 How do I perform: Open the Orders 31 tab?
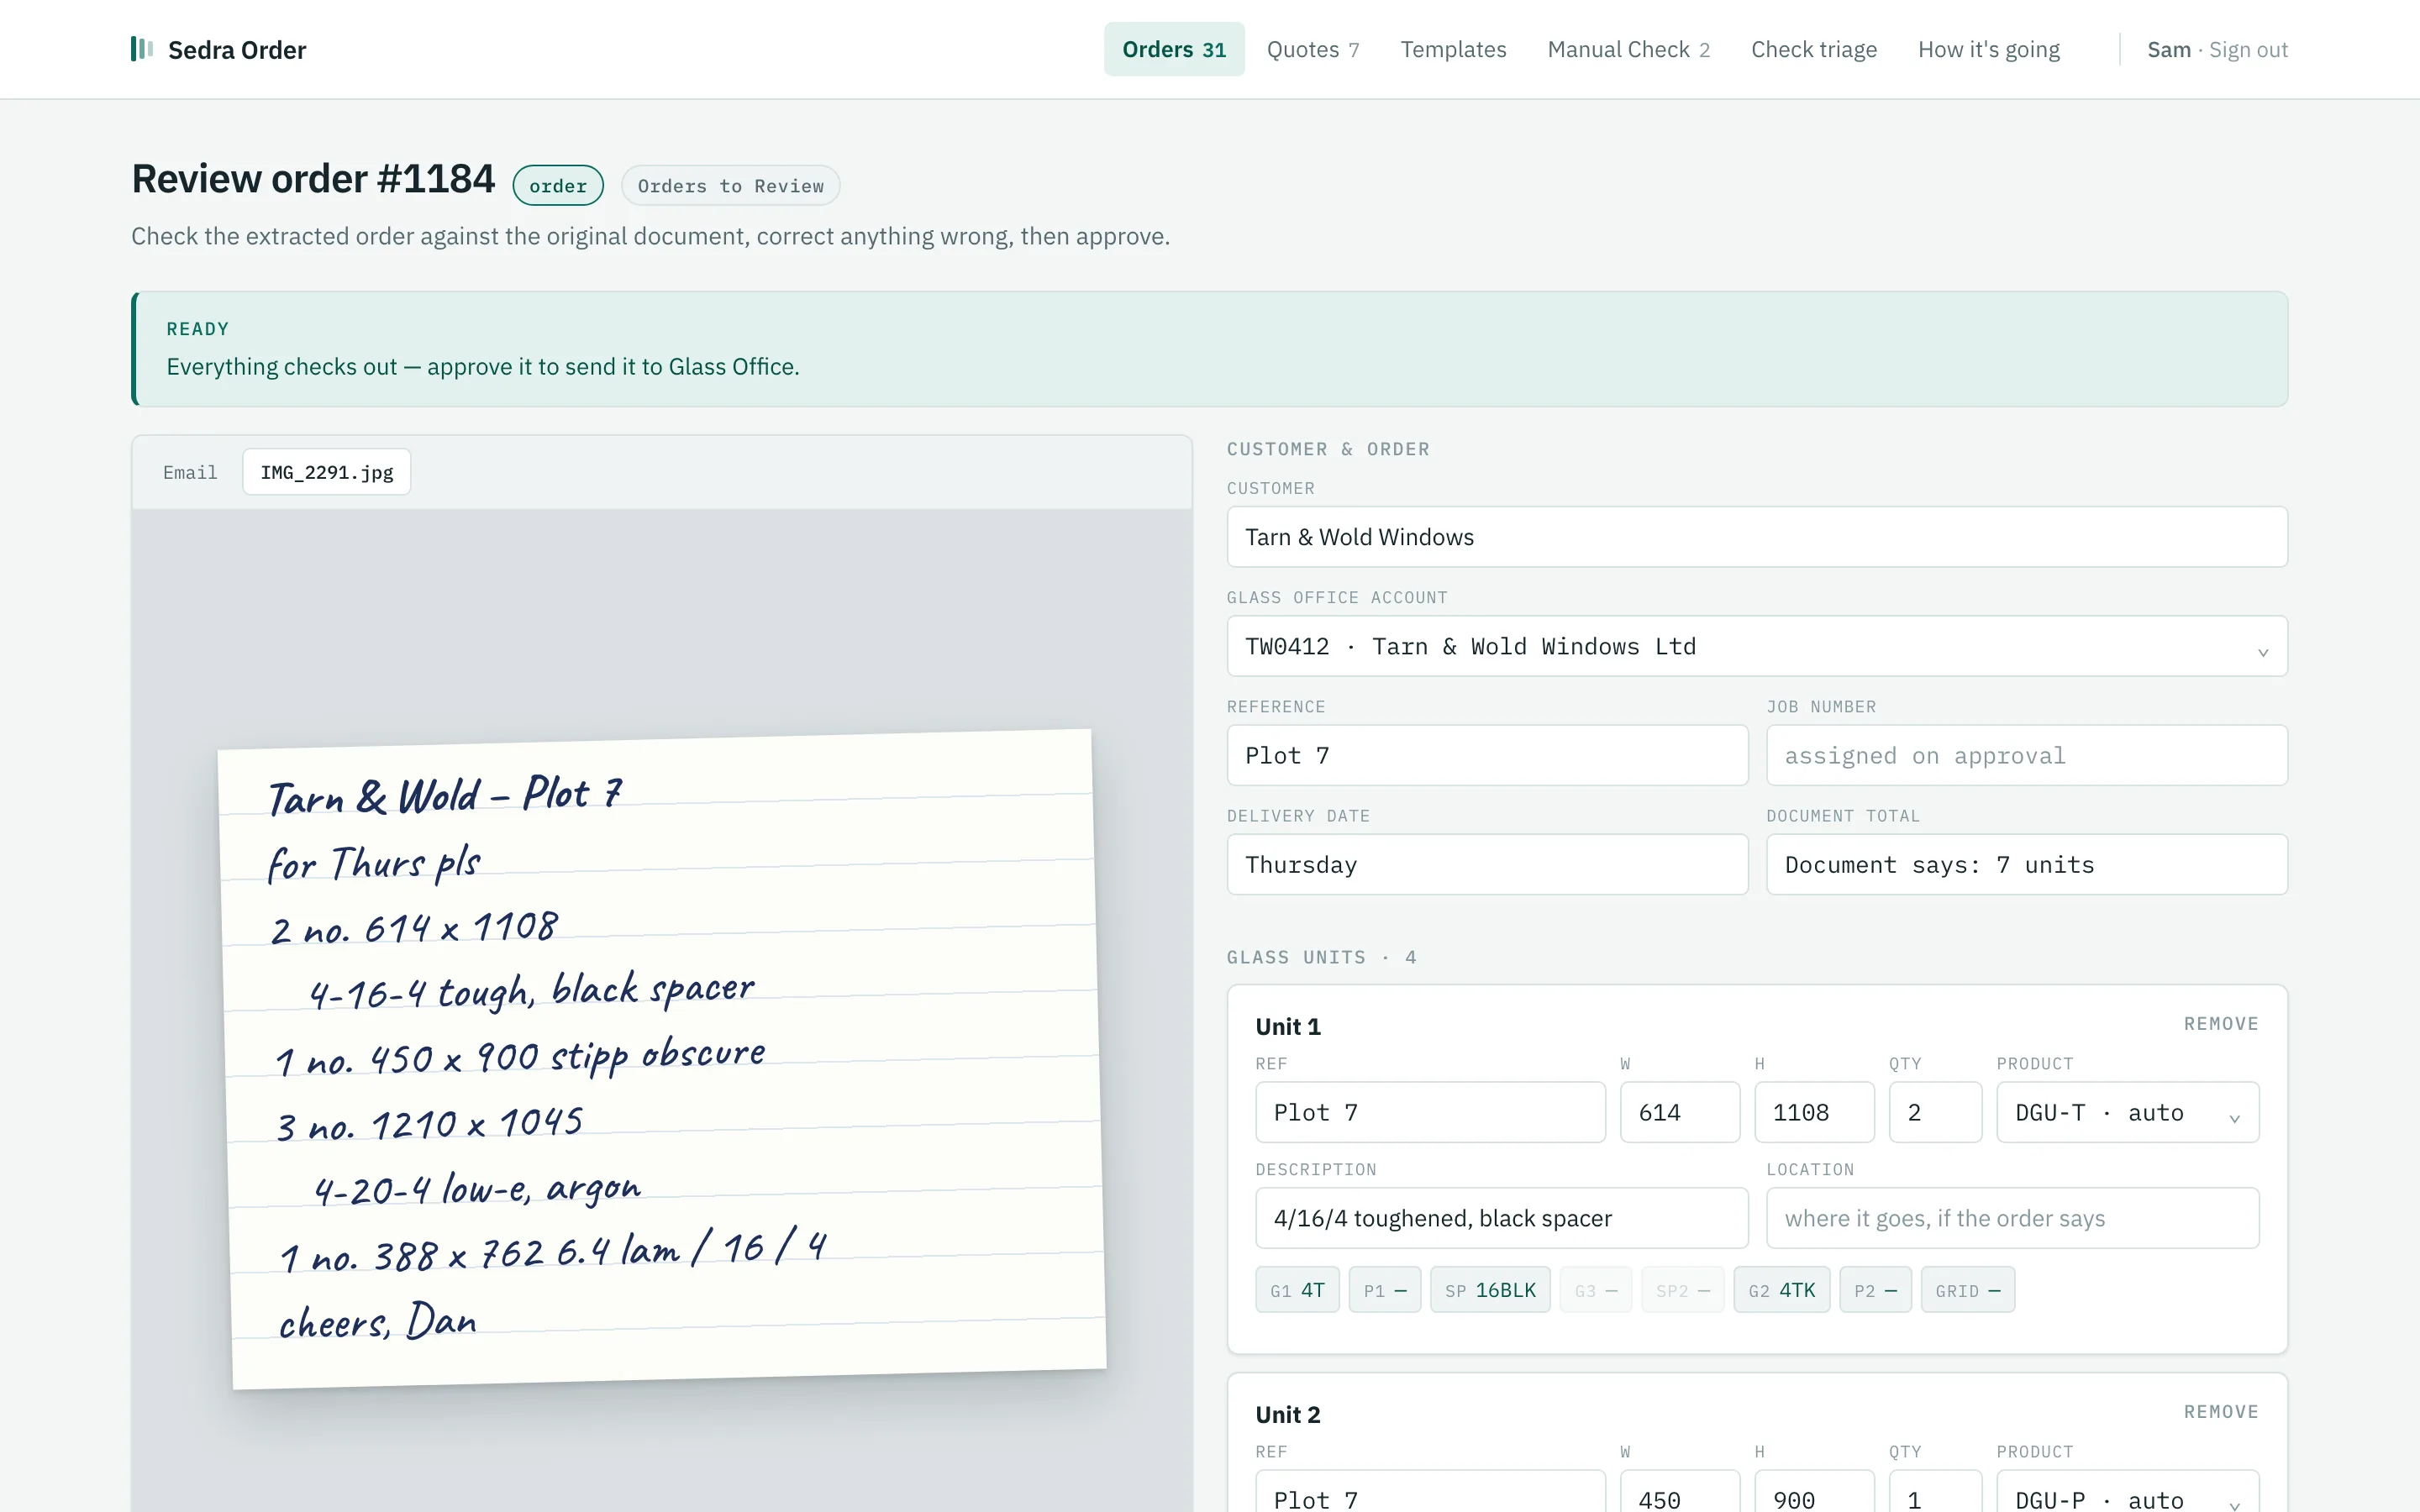click(x=1174, y=49)
